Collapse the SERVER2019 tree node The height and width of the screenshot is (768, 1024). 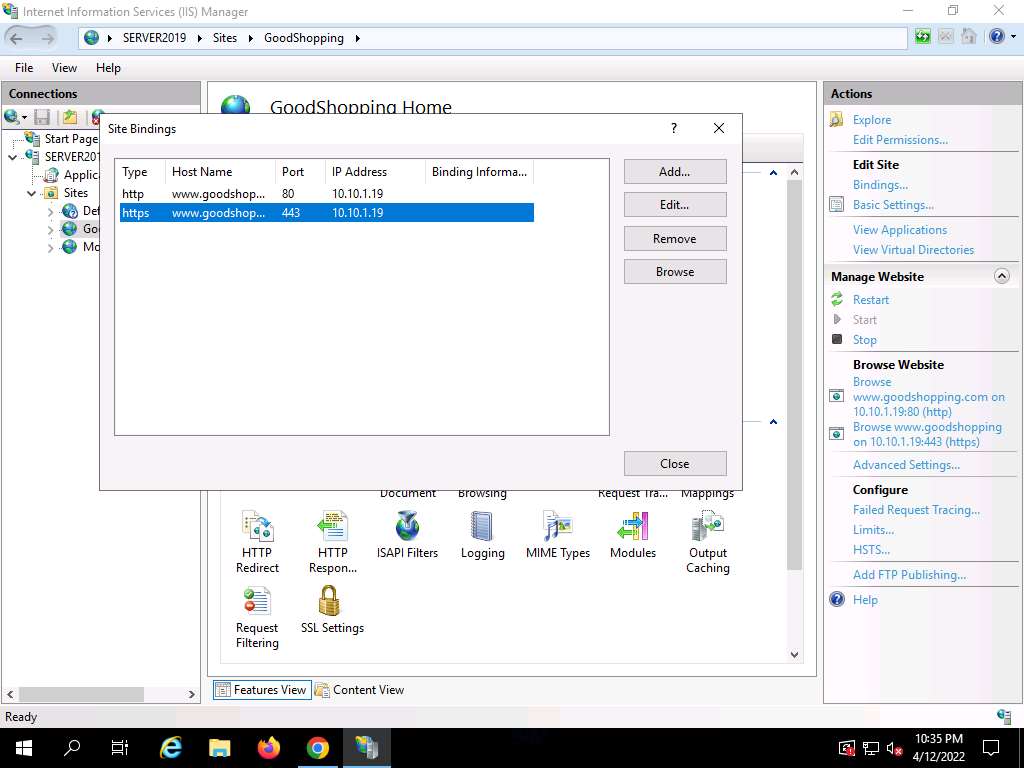[13, 157]
